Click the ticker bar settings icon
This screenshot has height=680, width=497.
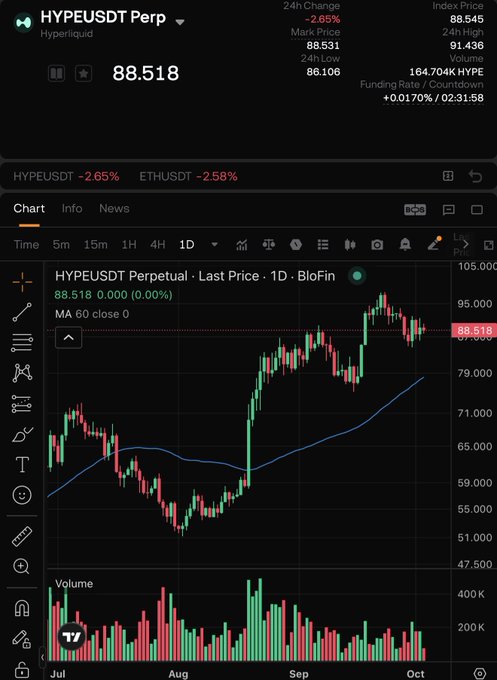pos(448,176)
